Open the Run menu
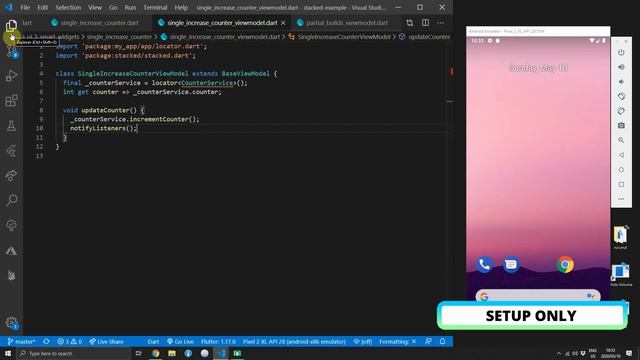The height and width of the screenshot is (360, 640). [130, 7]
